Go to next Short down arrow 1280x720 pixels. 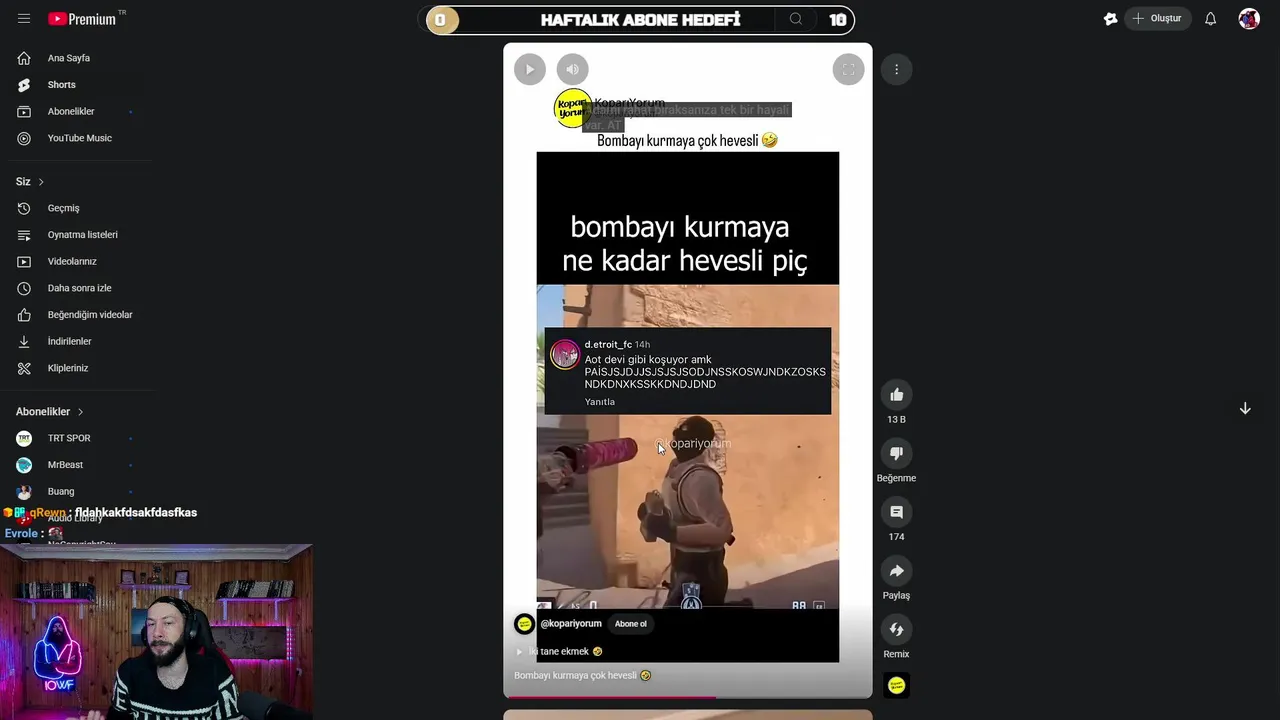click(1245, 408)
